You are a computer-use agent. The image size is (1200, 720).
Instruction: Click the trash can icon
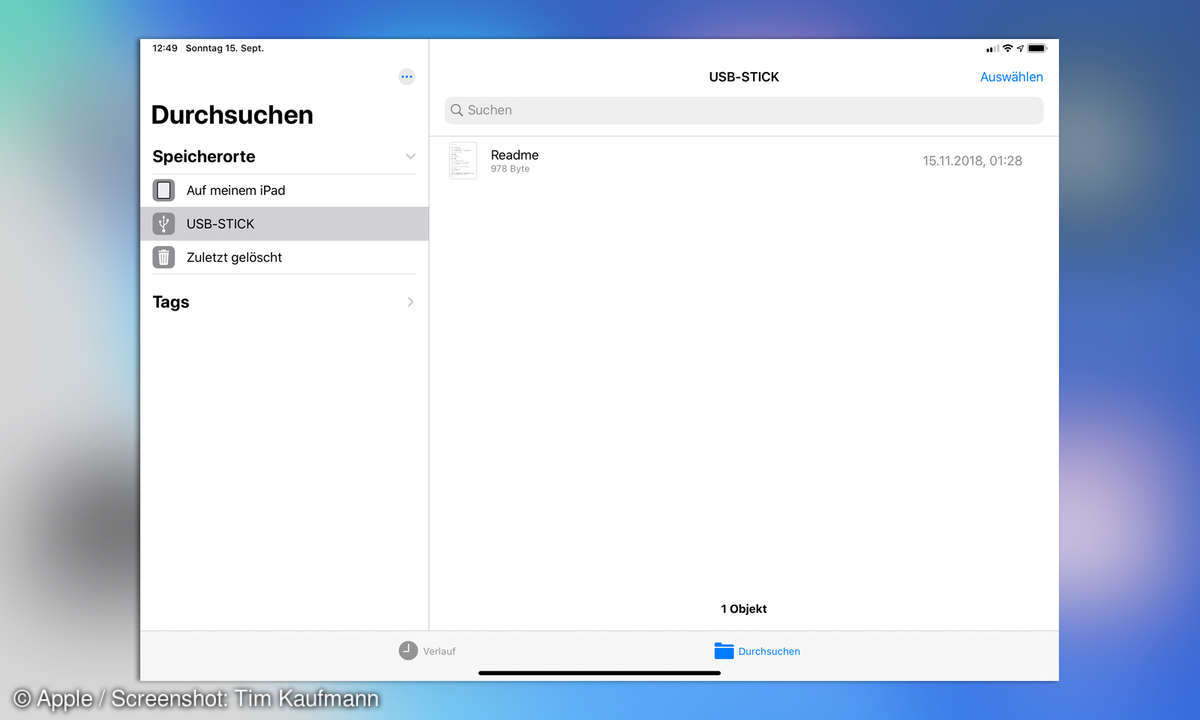click(x=164, y=257)
